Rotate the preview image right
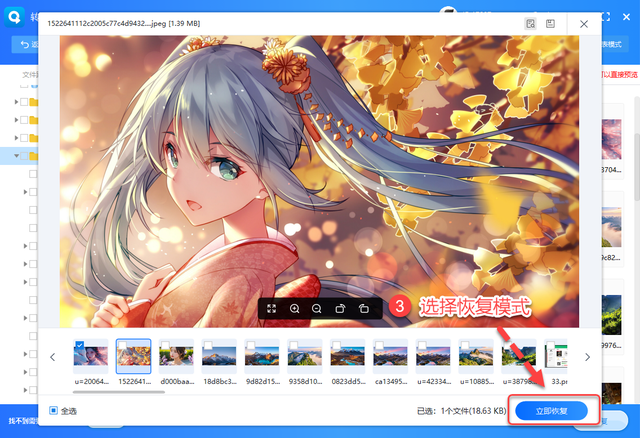Image resolution: width=640 pixels, height=438 pixels. click(x=364, y=309)
